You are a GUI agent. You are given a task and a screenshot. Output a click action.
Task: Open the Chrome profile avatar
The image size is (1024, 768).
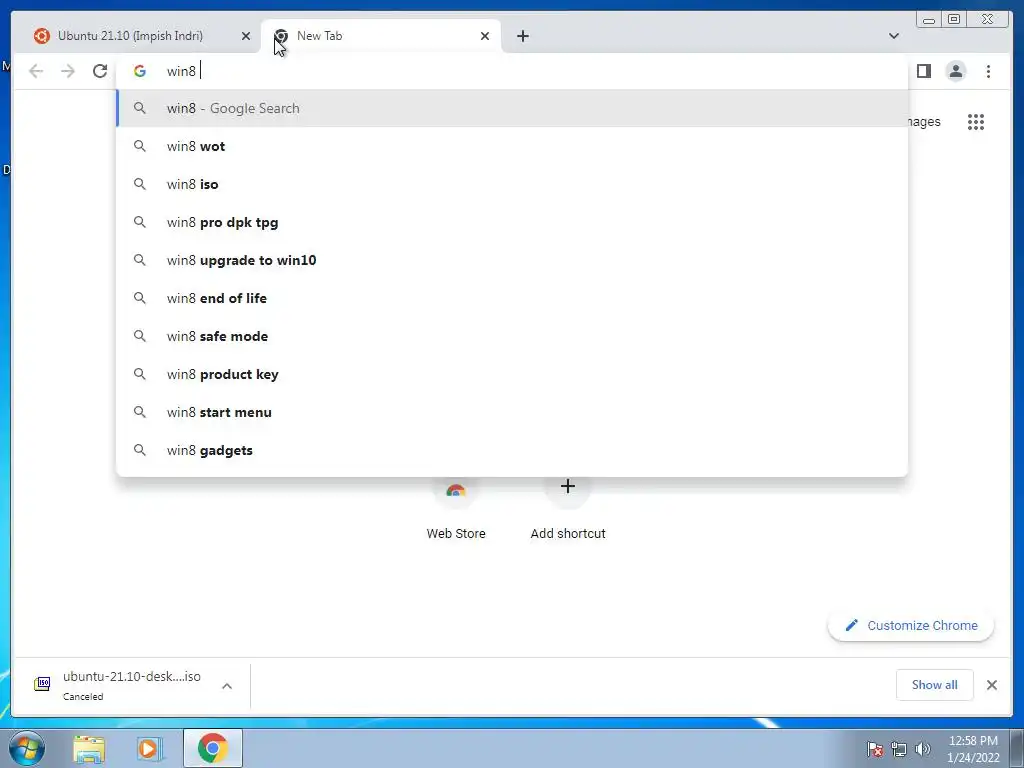click(x=956, y=71)
